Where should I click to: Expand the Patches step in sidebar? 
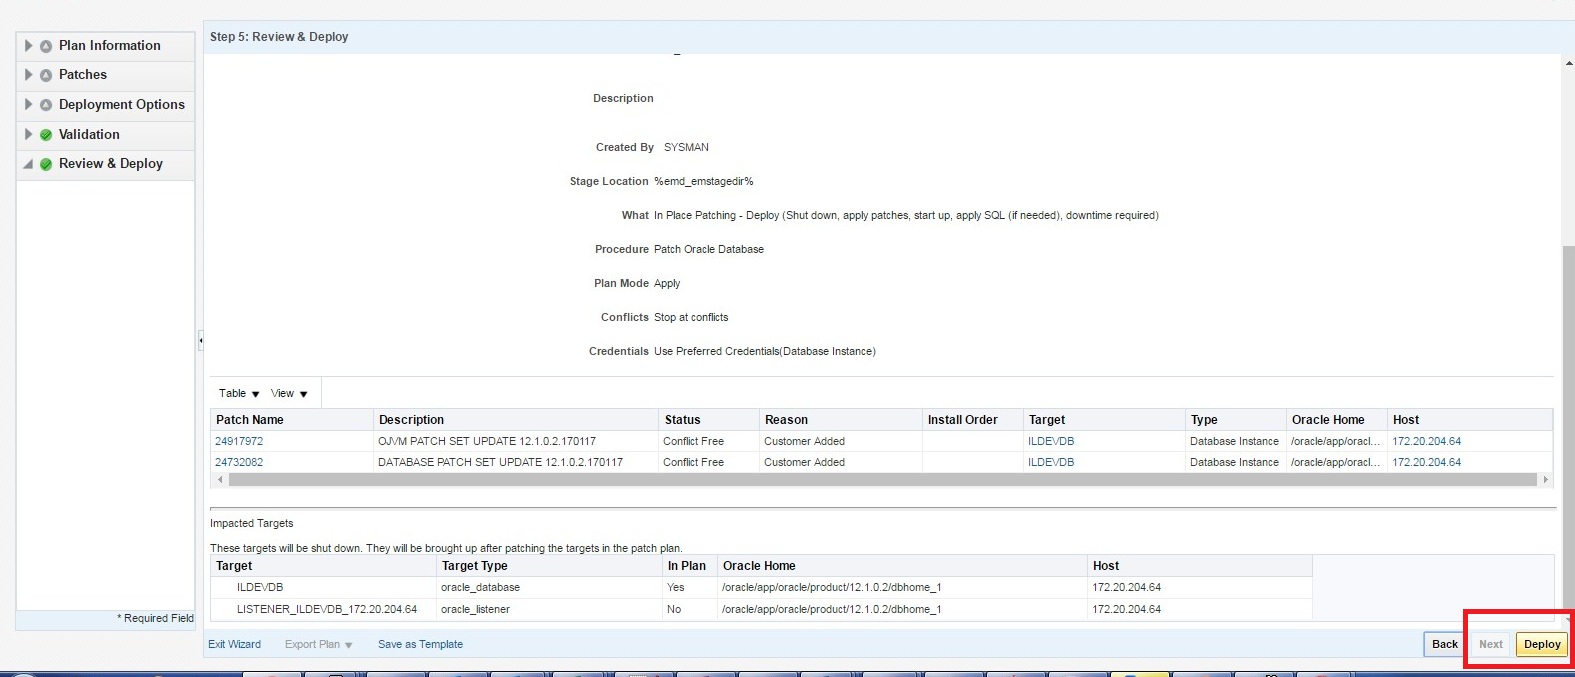point(28,75)
